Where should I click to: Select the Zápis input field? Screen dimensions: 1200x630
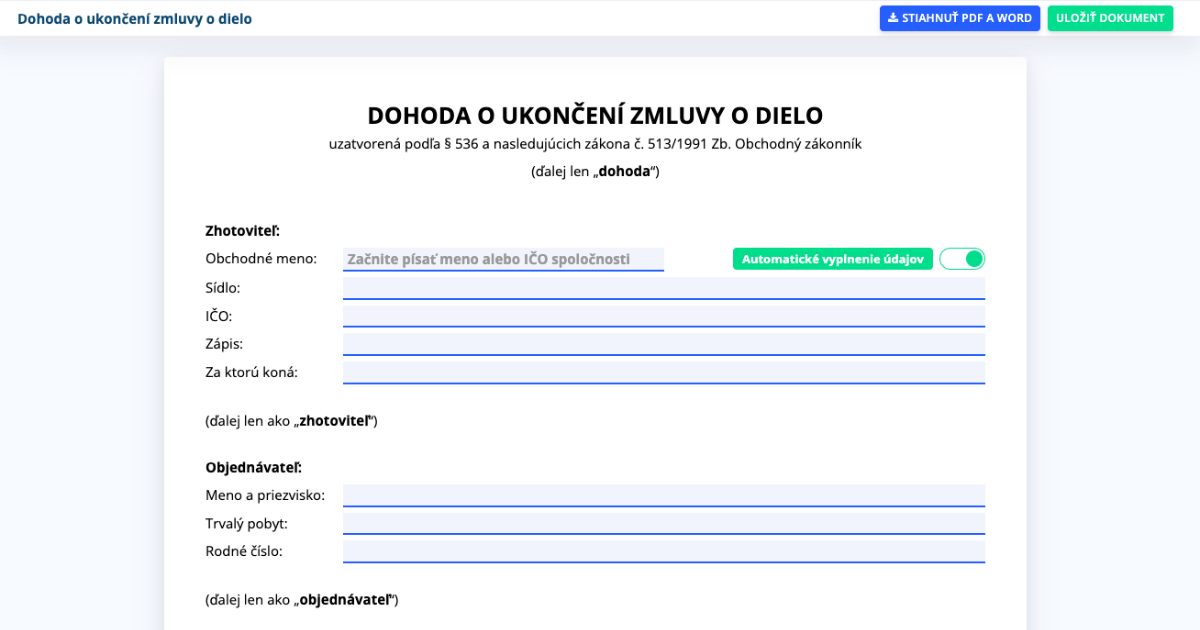(x=663, y=343)
